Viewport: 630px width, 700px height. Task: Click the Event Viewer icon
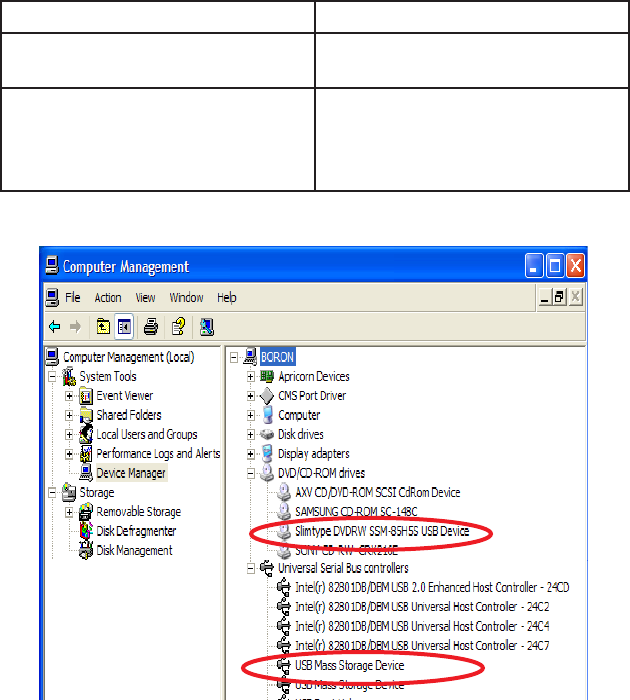point(86,396)
